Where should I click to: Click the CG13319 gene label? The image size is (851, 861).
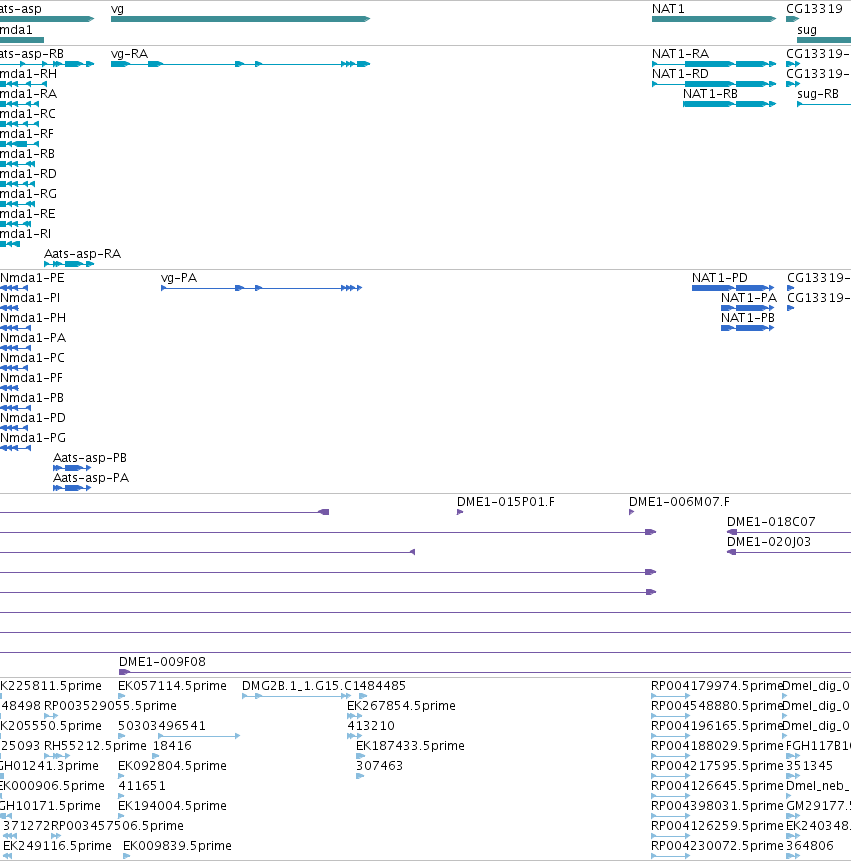[x=814, y=9]
